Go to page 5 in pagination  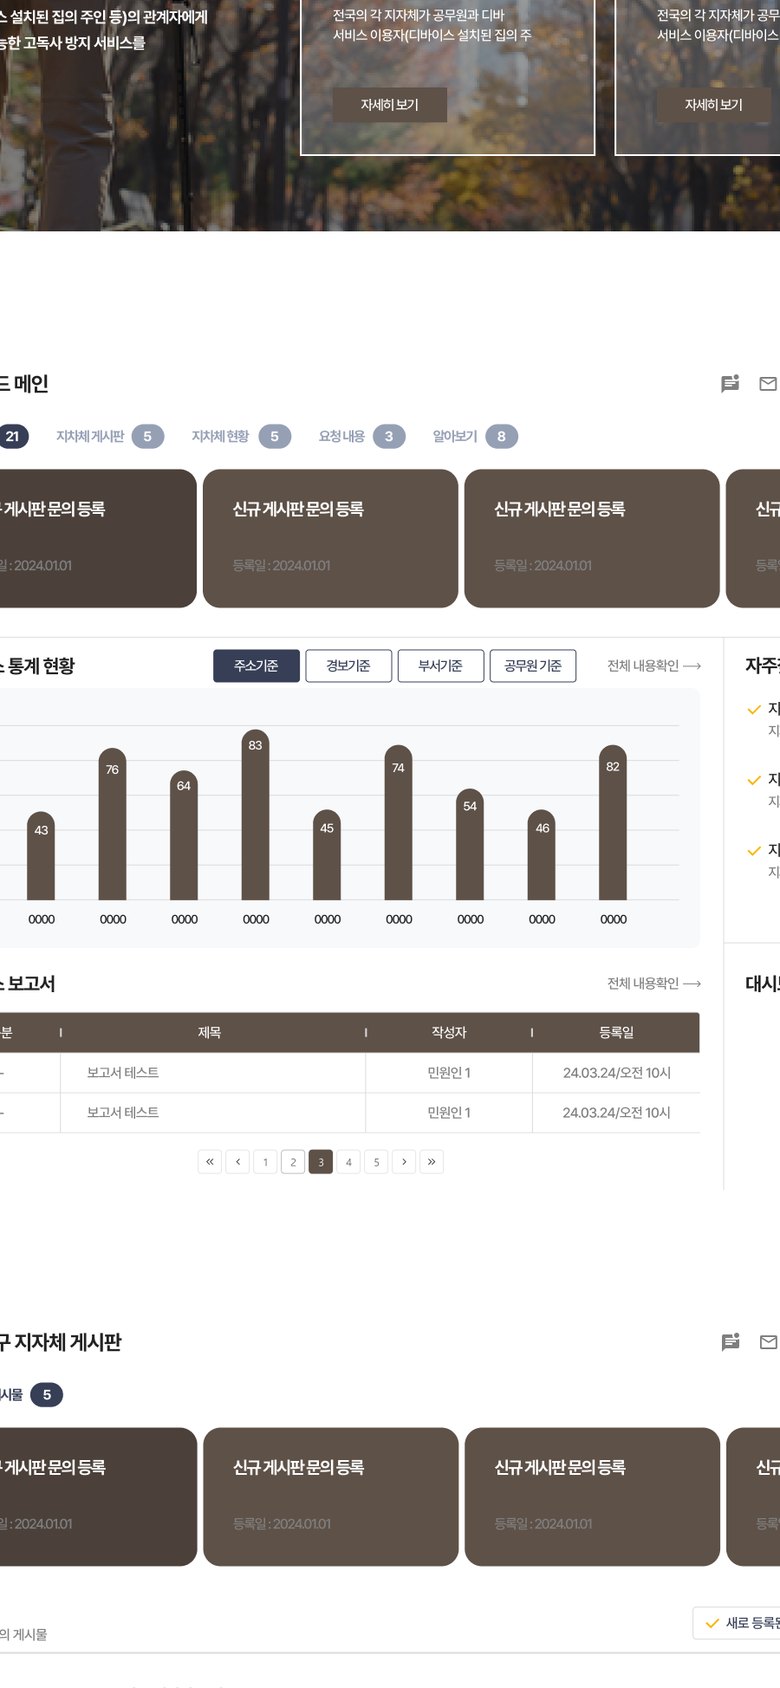(377, 1162)
